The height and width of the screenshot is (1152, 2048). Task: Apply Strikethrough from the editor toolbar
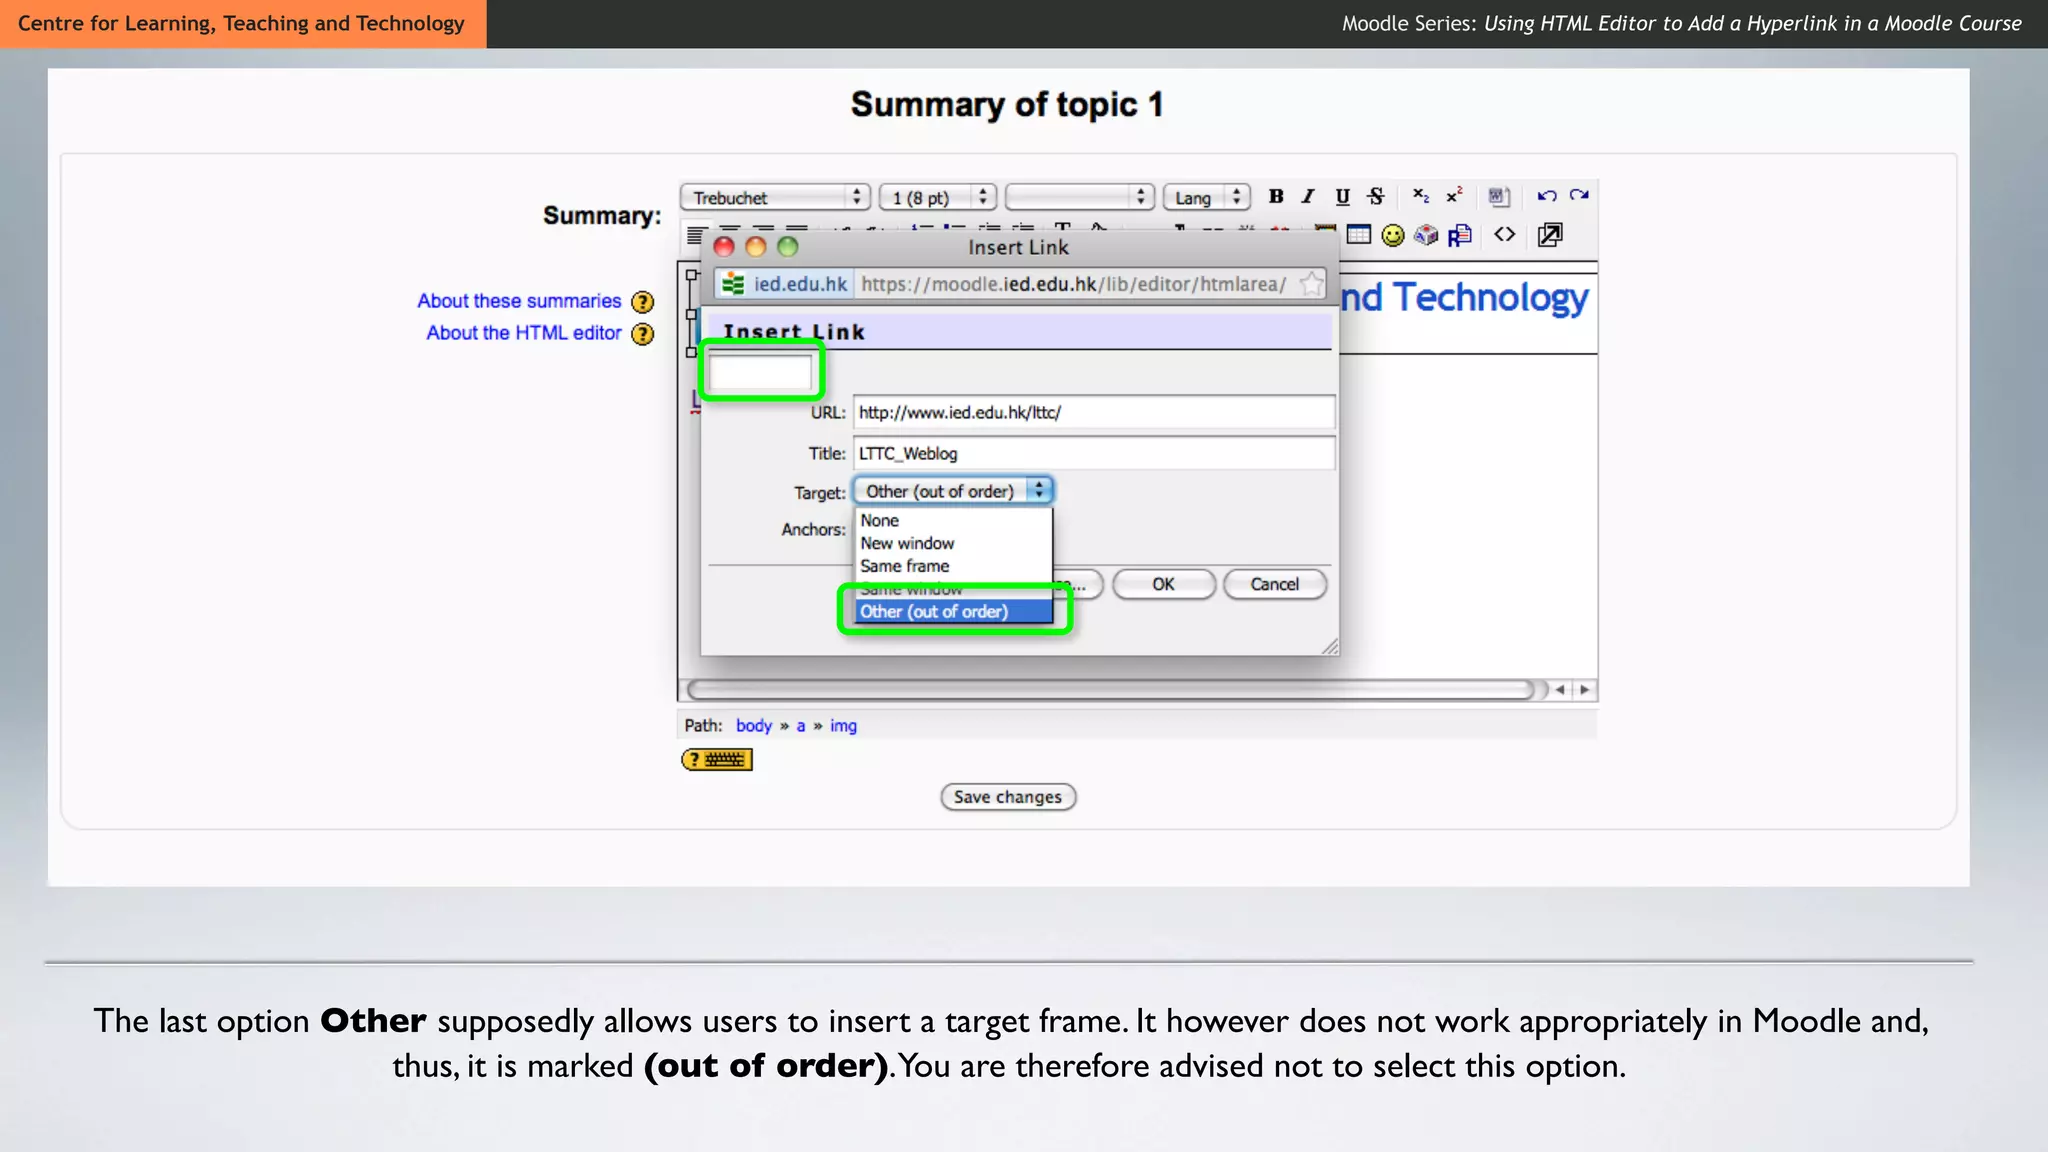pyautogui.click(x=1376, y=196)
